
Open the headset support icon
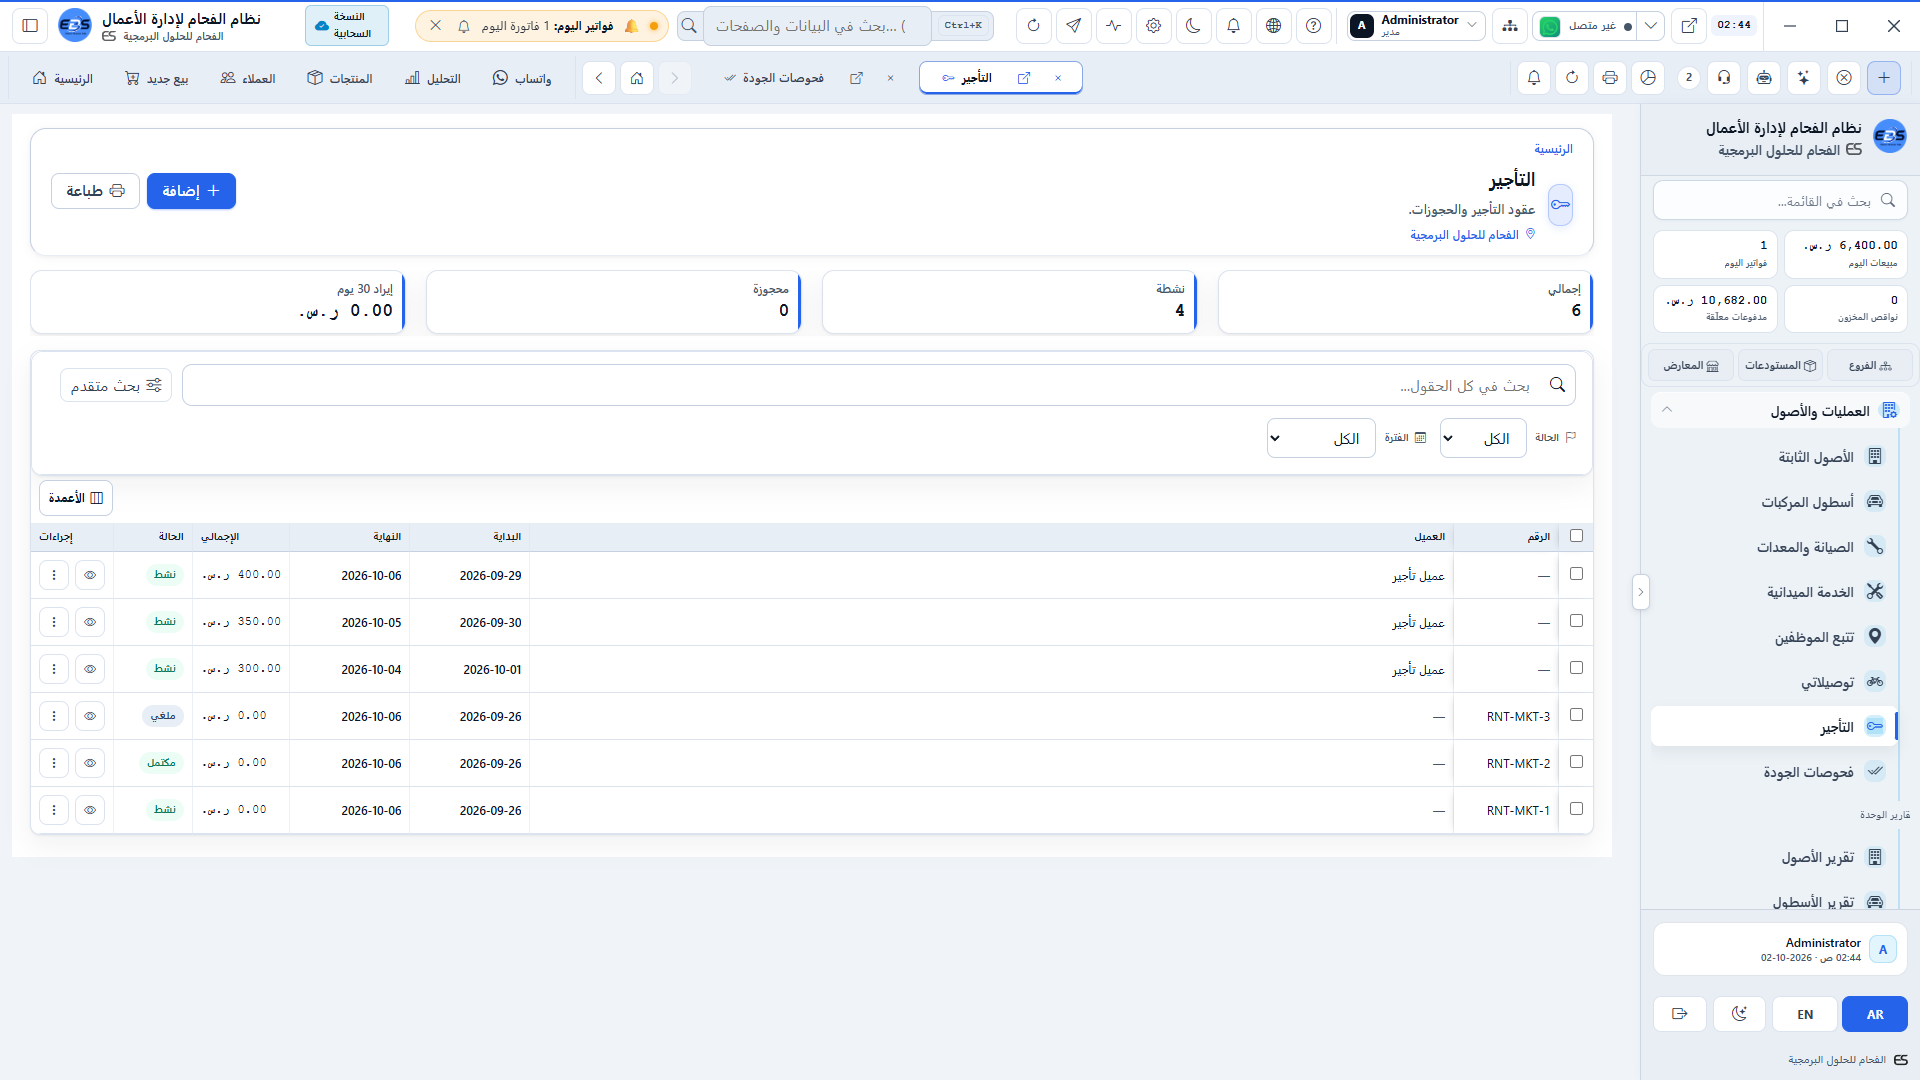coord(1725,78)
